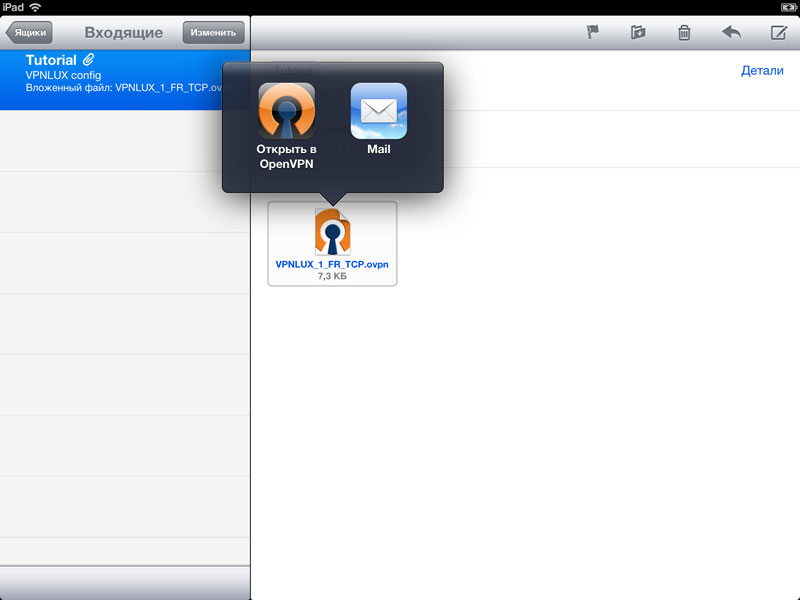Screen dimensions: 800x600
Task: Tap the iPad label in status bar
Action: tap(13, 7)
